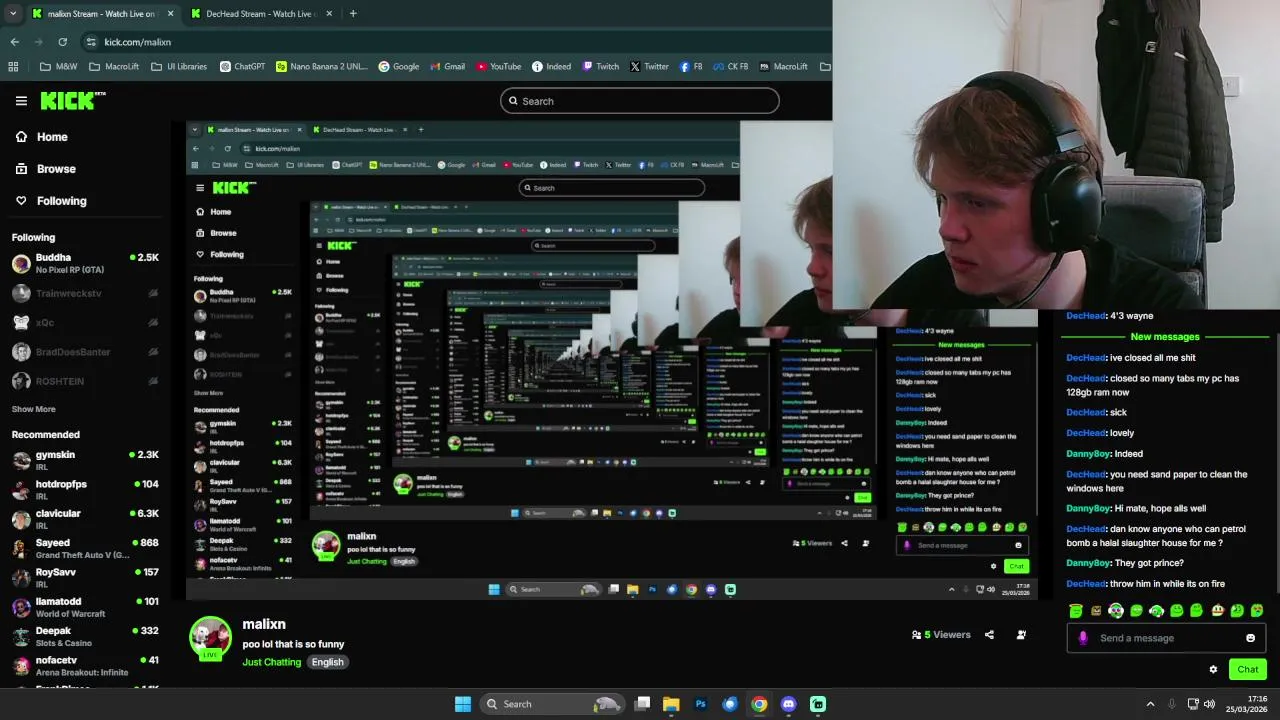Click the Kick logo
Image resolution: width=1280 pixels, height=720 pixels.
pos(73,100)
